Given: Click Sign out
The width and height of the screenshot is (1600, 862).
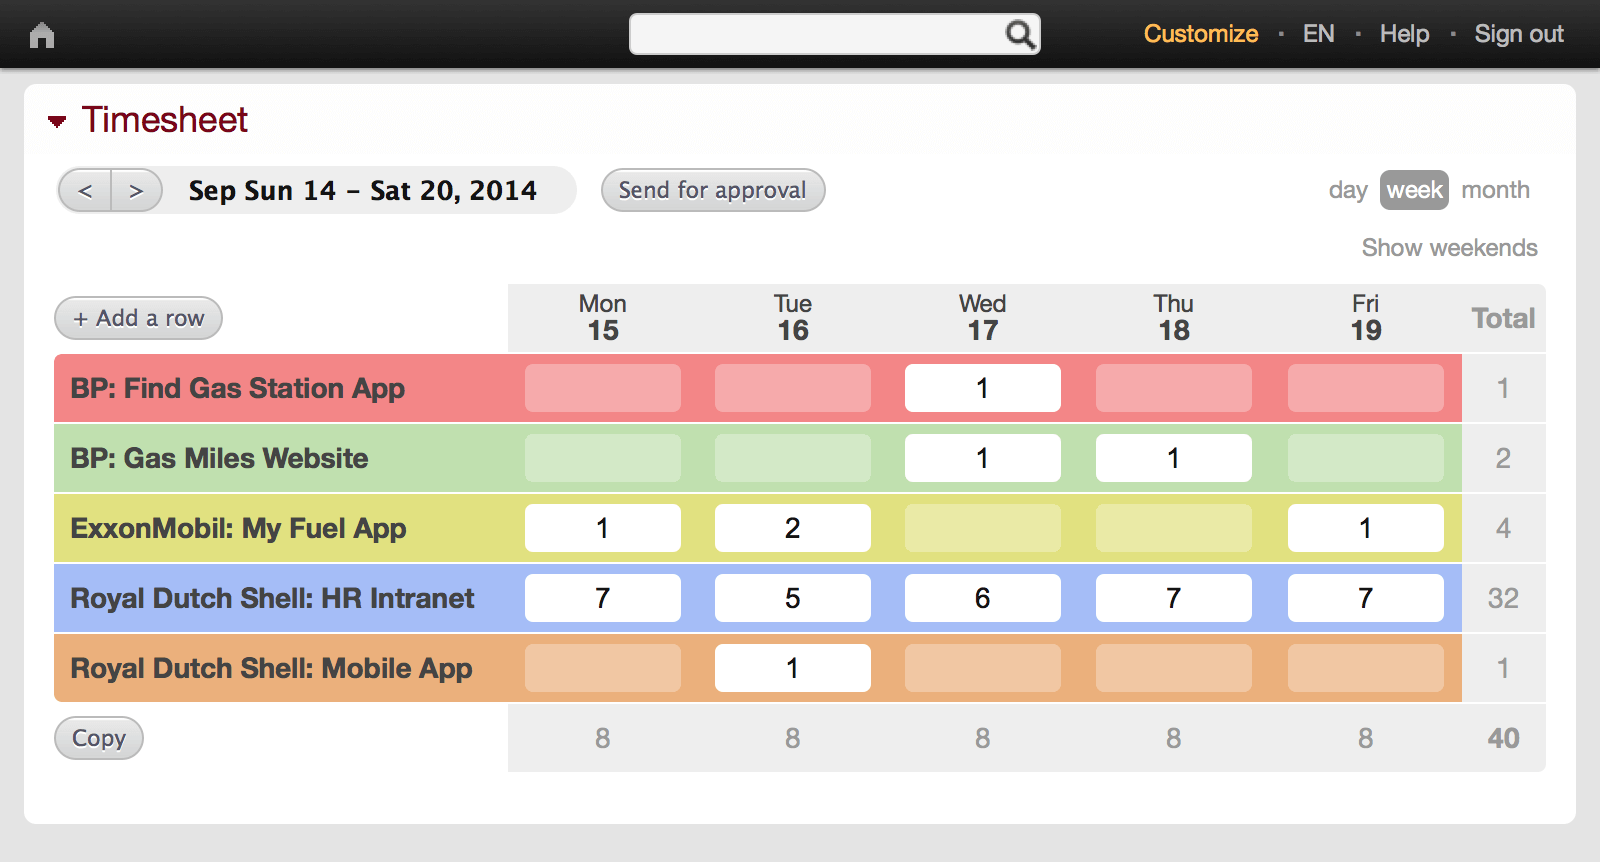Looking at the screenshot, I should click(1518, 34).
